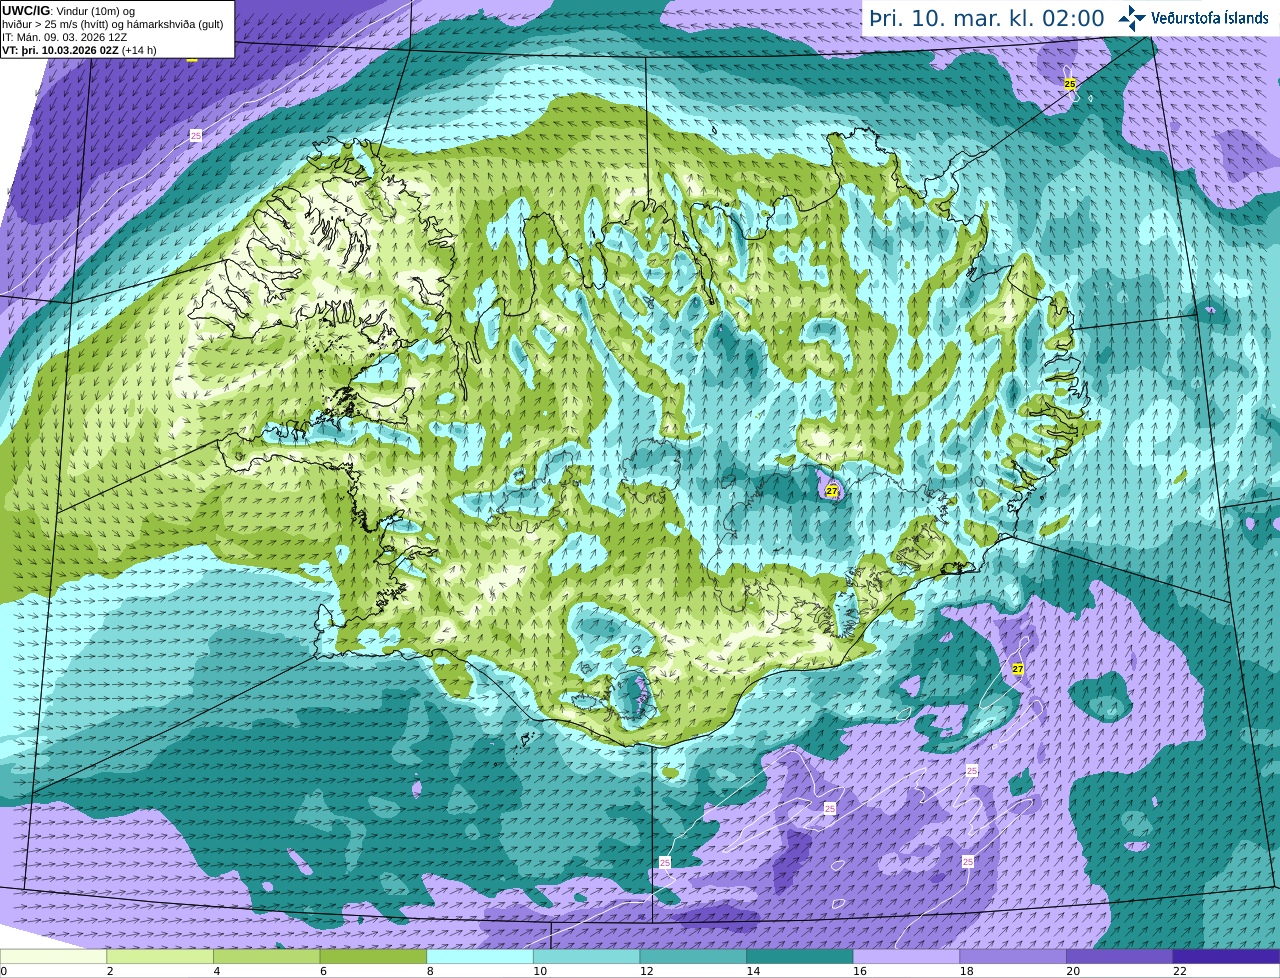Click the 14–16 m/s dark teal legend swatch
Viewport: 1280px width, 978px height.
[x=800, y=956]
